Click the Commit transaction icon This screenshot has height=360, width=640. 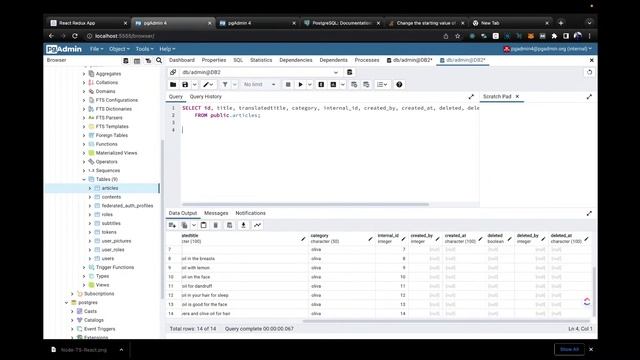click(x=354, y=84)
